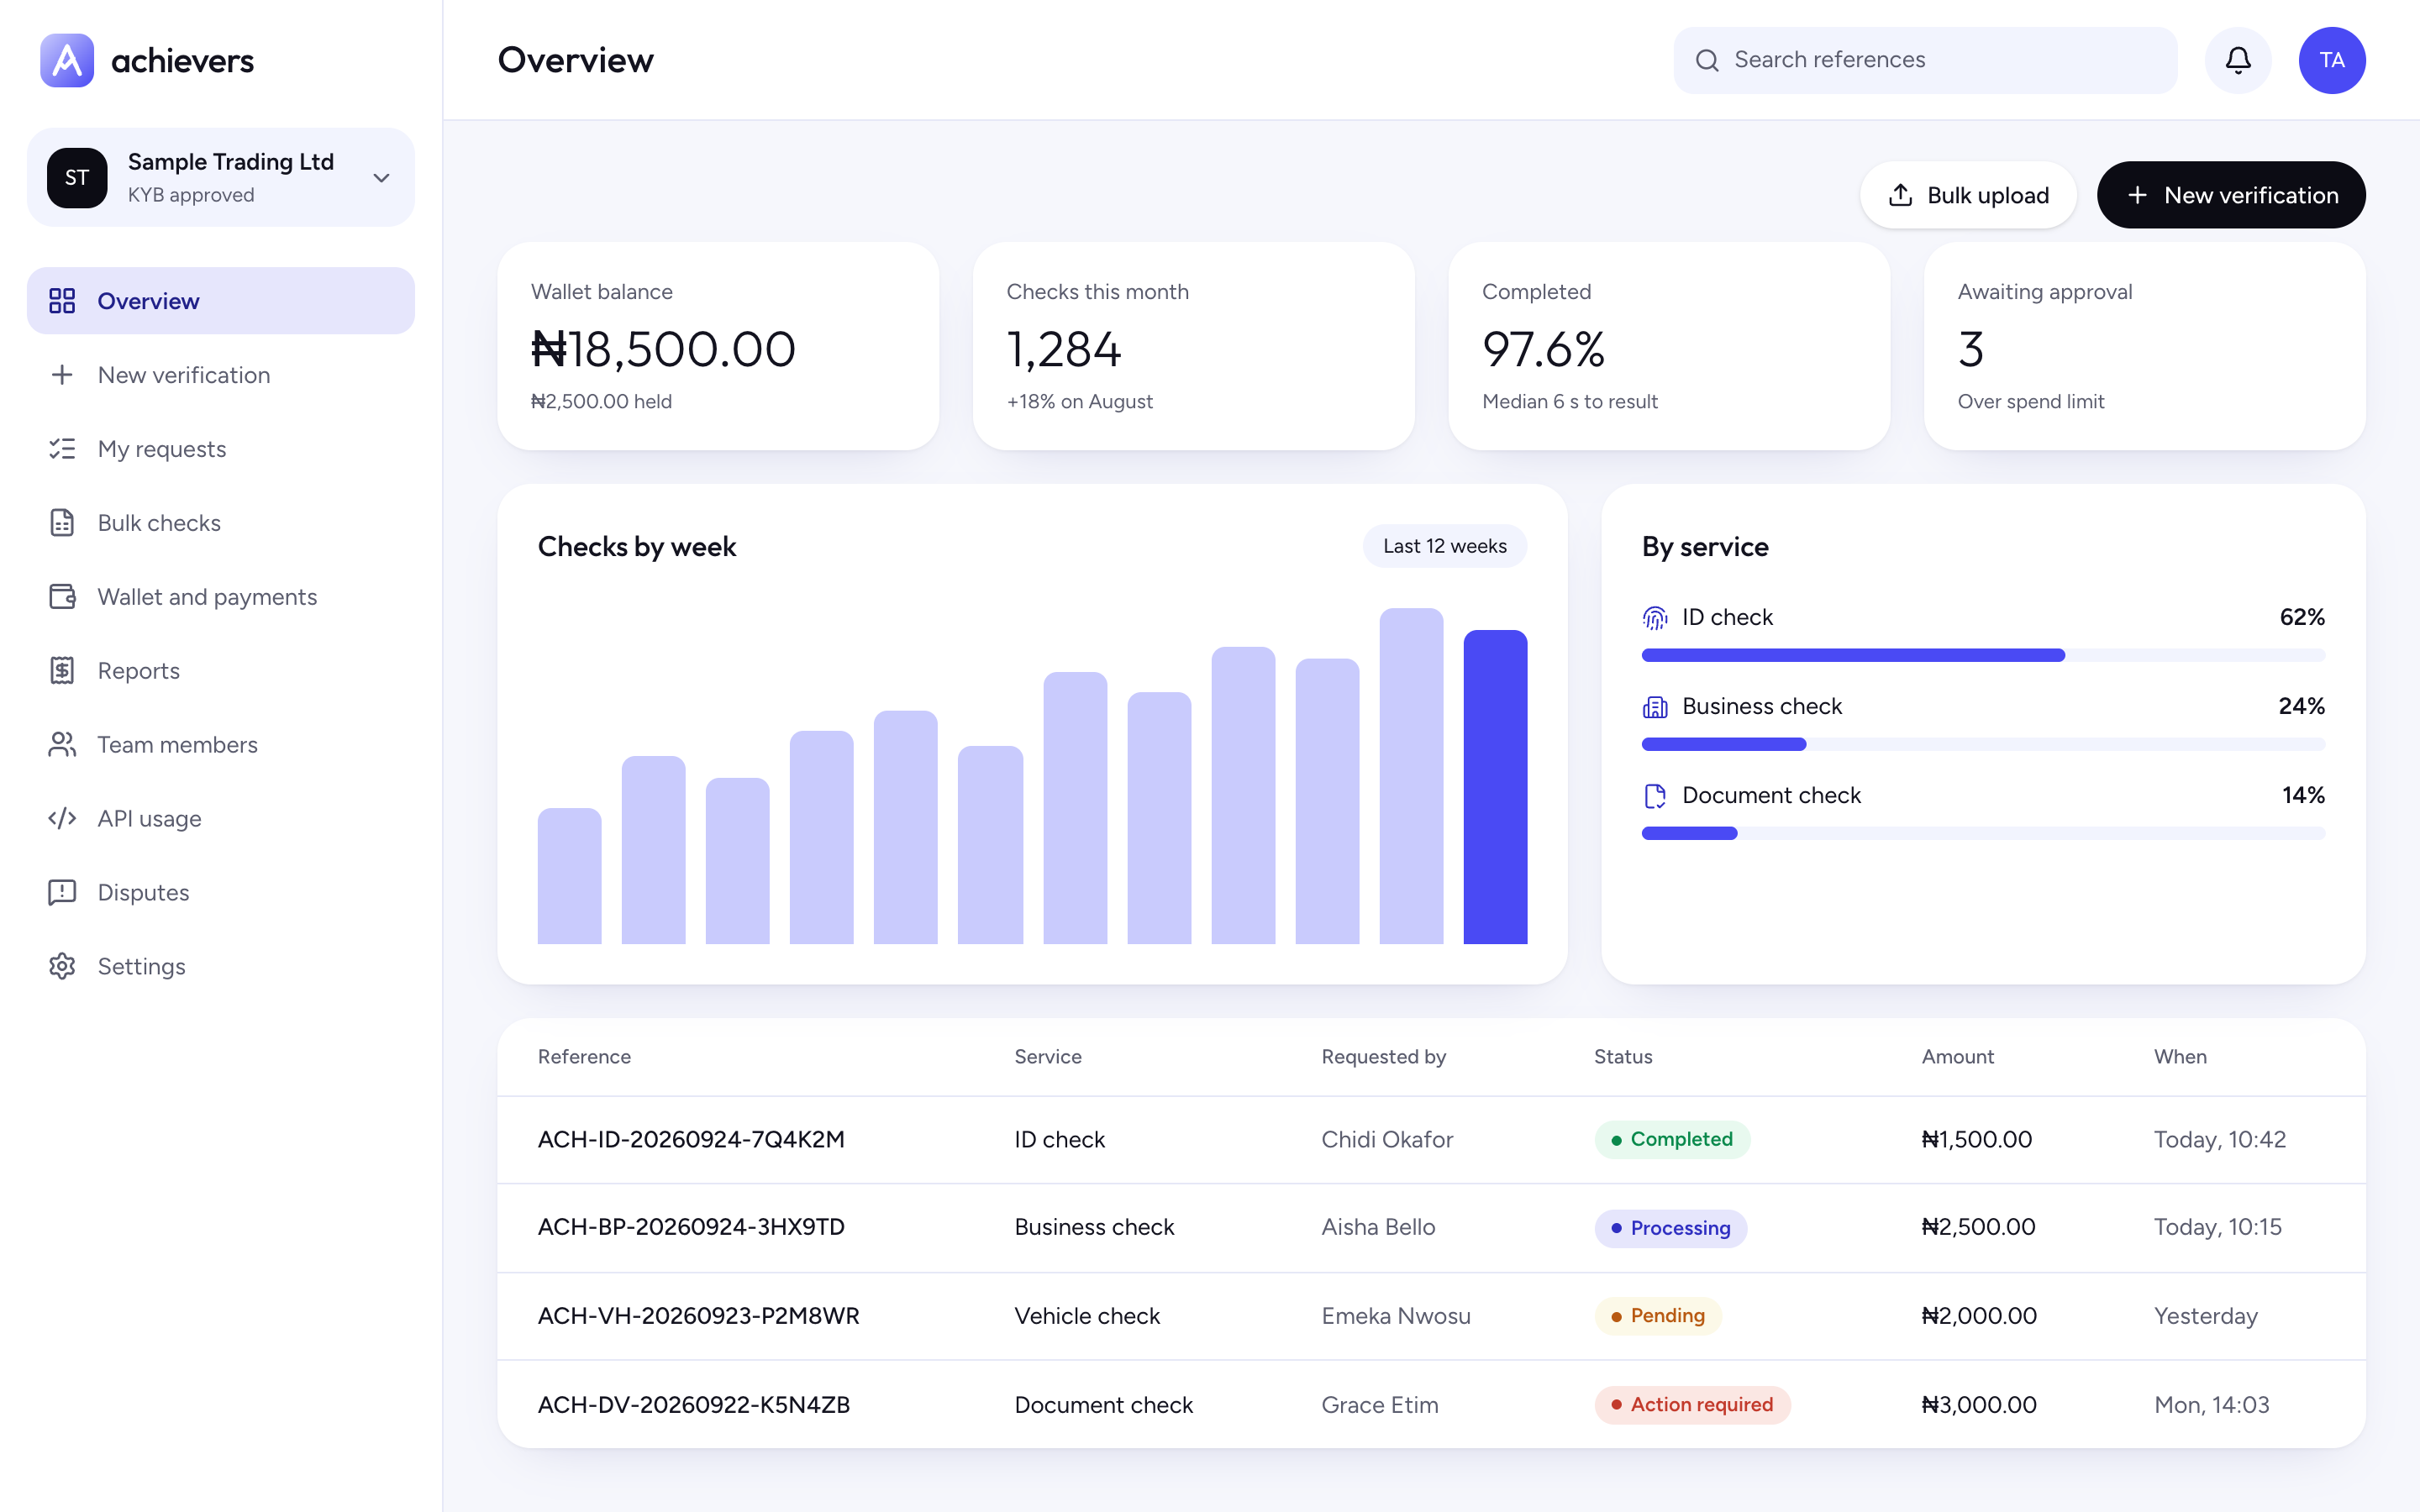Open Reports in the sidebar
Viewport: 2420px width, 1512px height.
(221, 671)
